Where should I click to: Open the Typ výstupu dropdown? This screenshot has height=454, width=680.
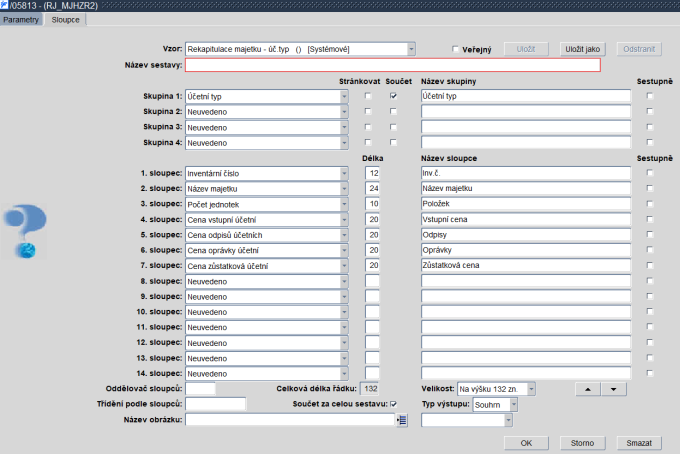pyautogui.click(x=513, y=404)
